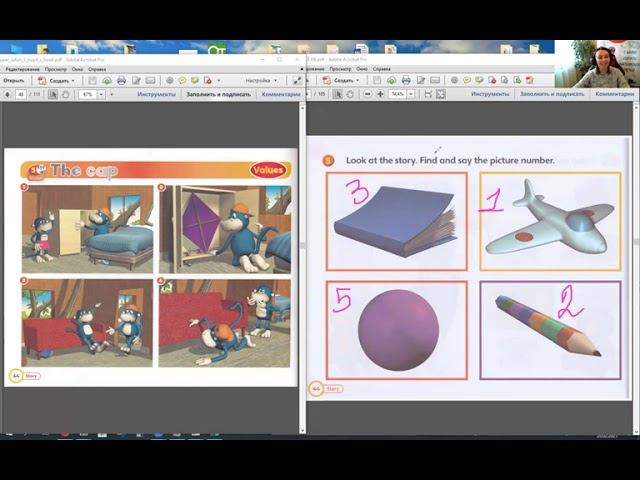The height and width of the screenshot is (480, 640).
Task: Click the yellow comment bubble icon, right window
Action: tap(467, 80)
